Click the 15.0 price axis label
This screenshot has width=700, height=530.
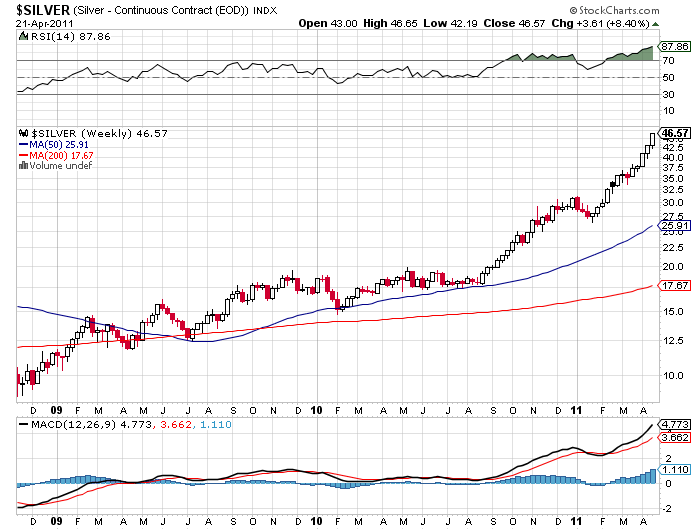click(x=673, y=312)
